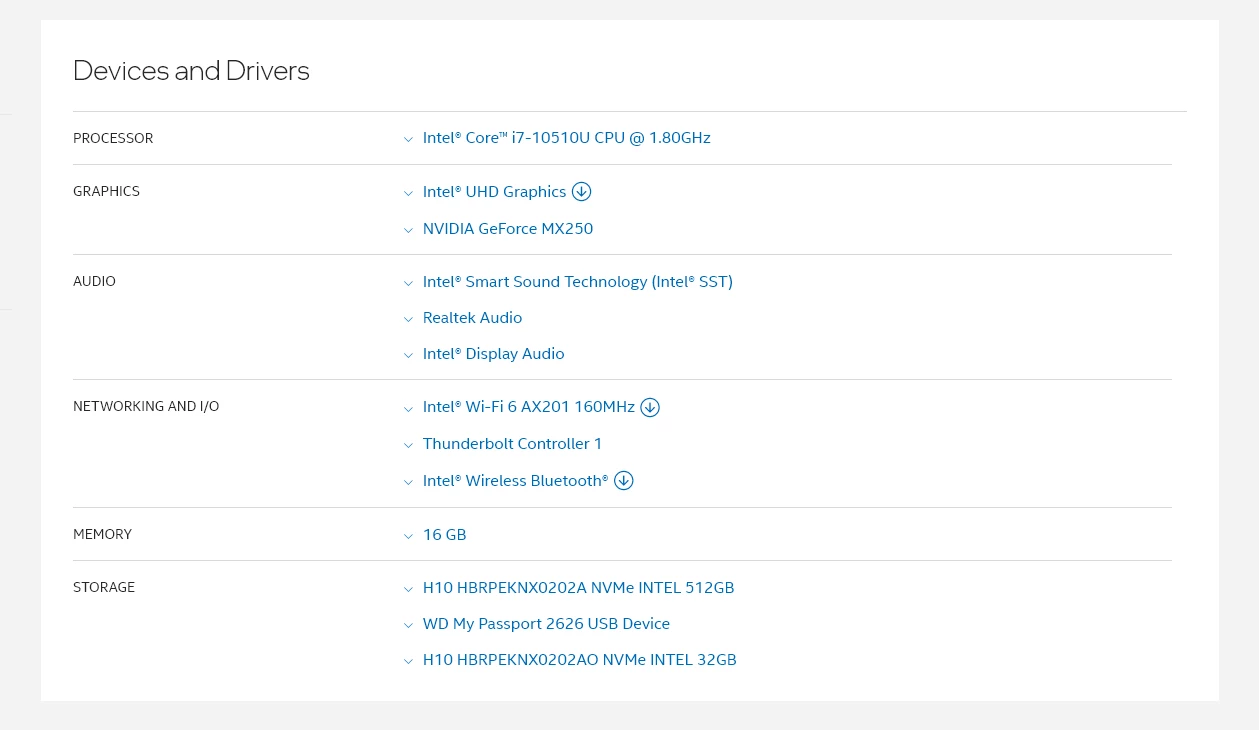Open H10 HBRPEKNX0202AO NVMe INTEL 32GB link
This screenshot has height=730, width=1259.
[x=579, y=660]
